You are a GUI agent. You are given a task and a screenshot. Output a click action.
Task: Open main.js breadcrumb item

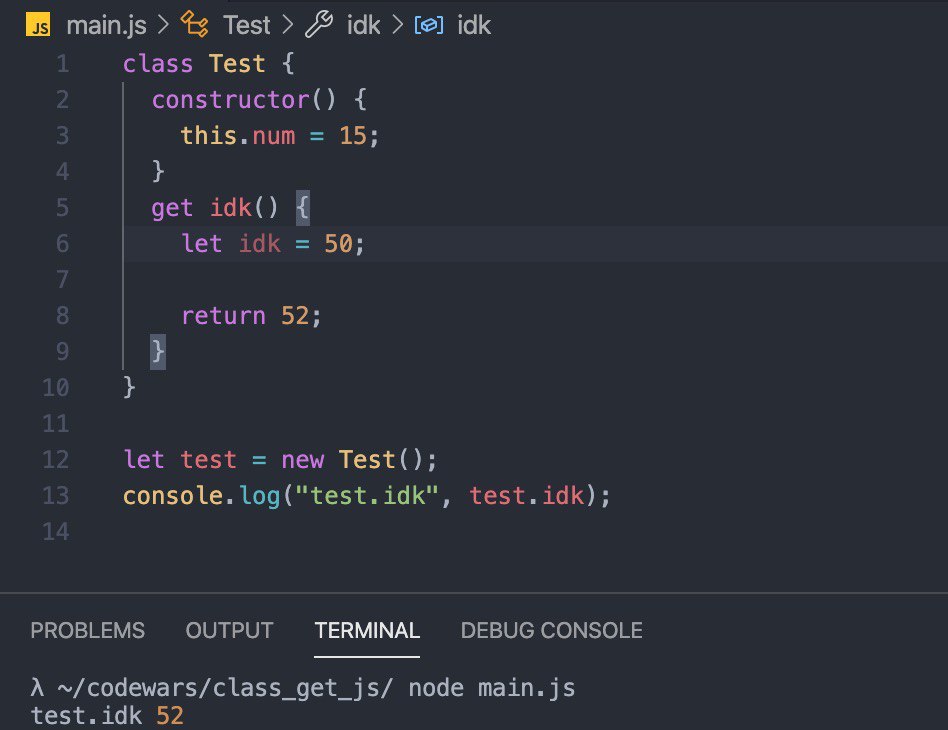106,25
